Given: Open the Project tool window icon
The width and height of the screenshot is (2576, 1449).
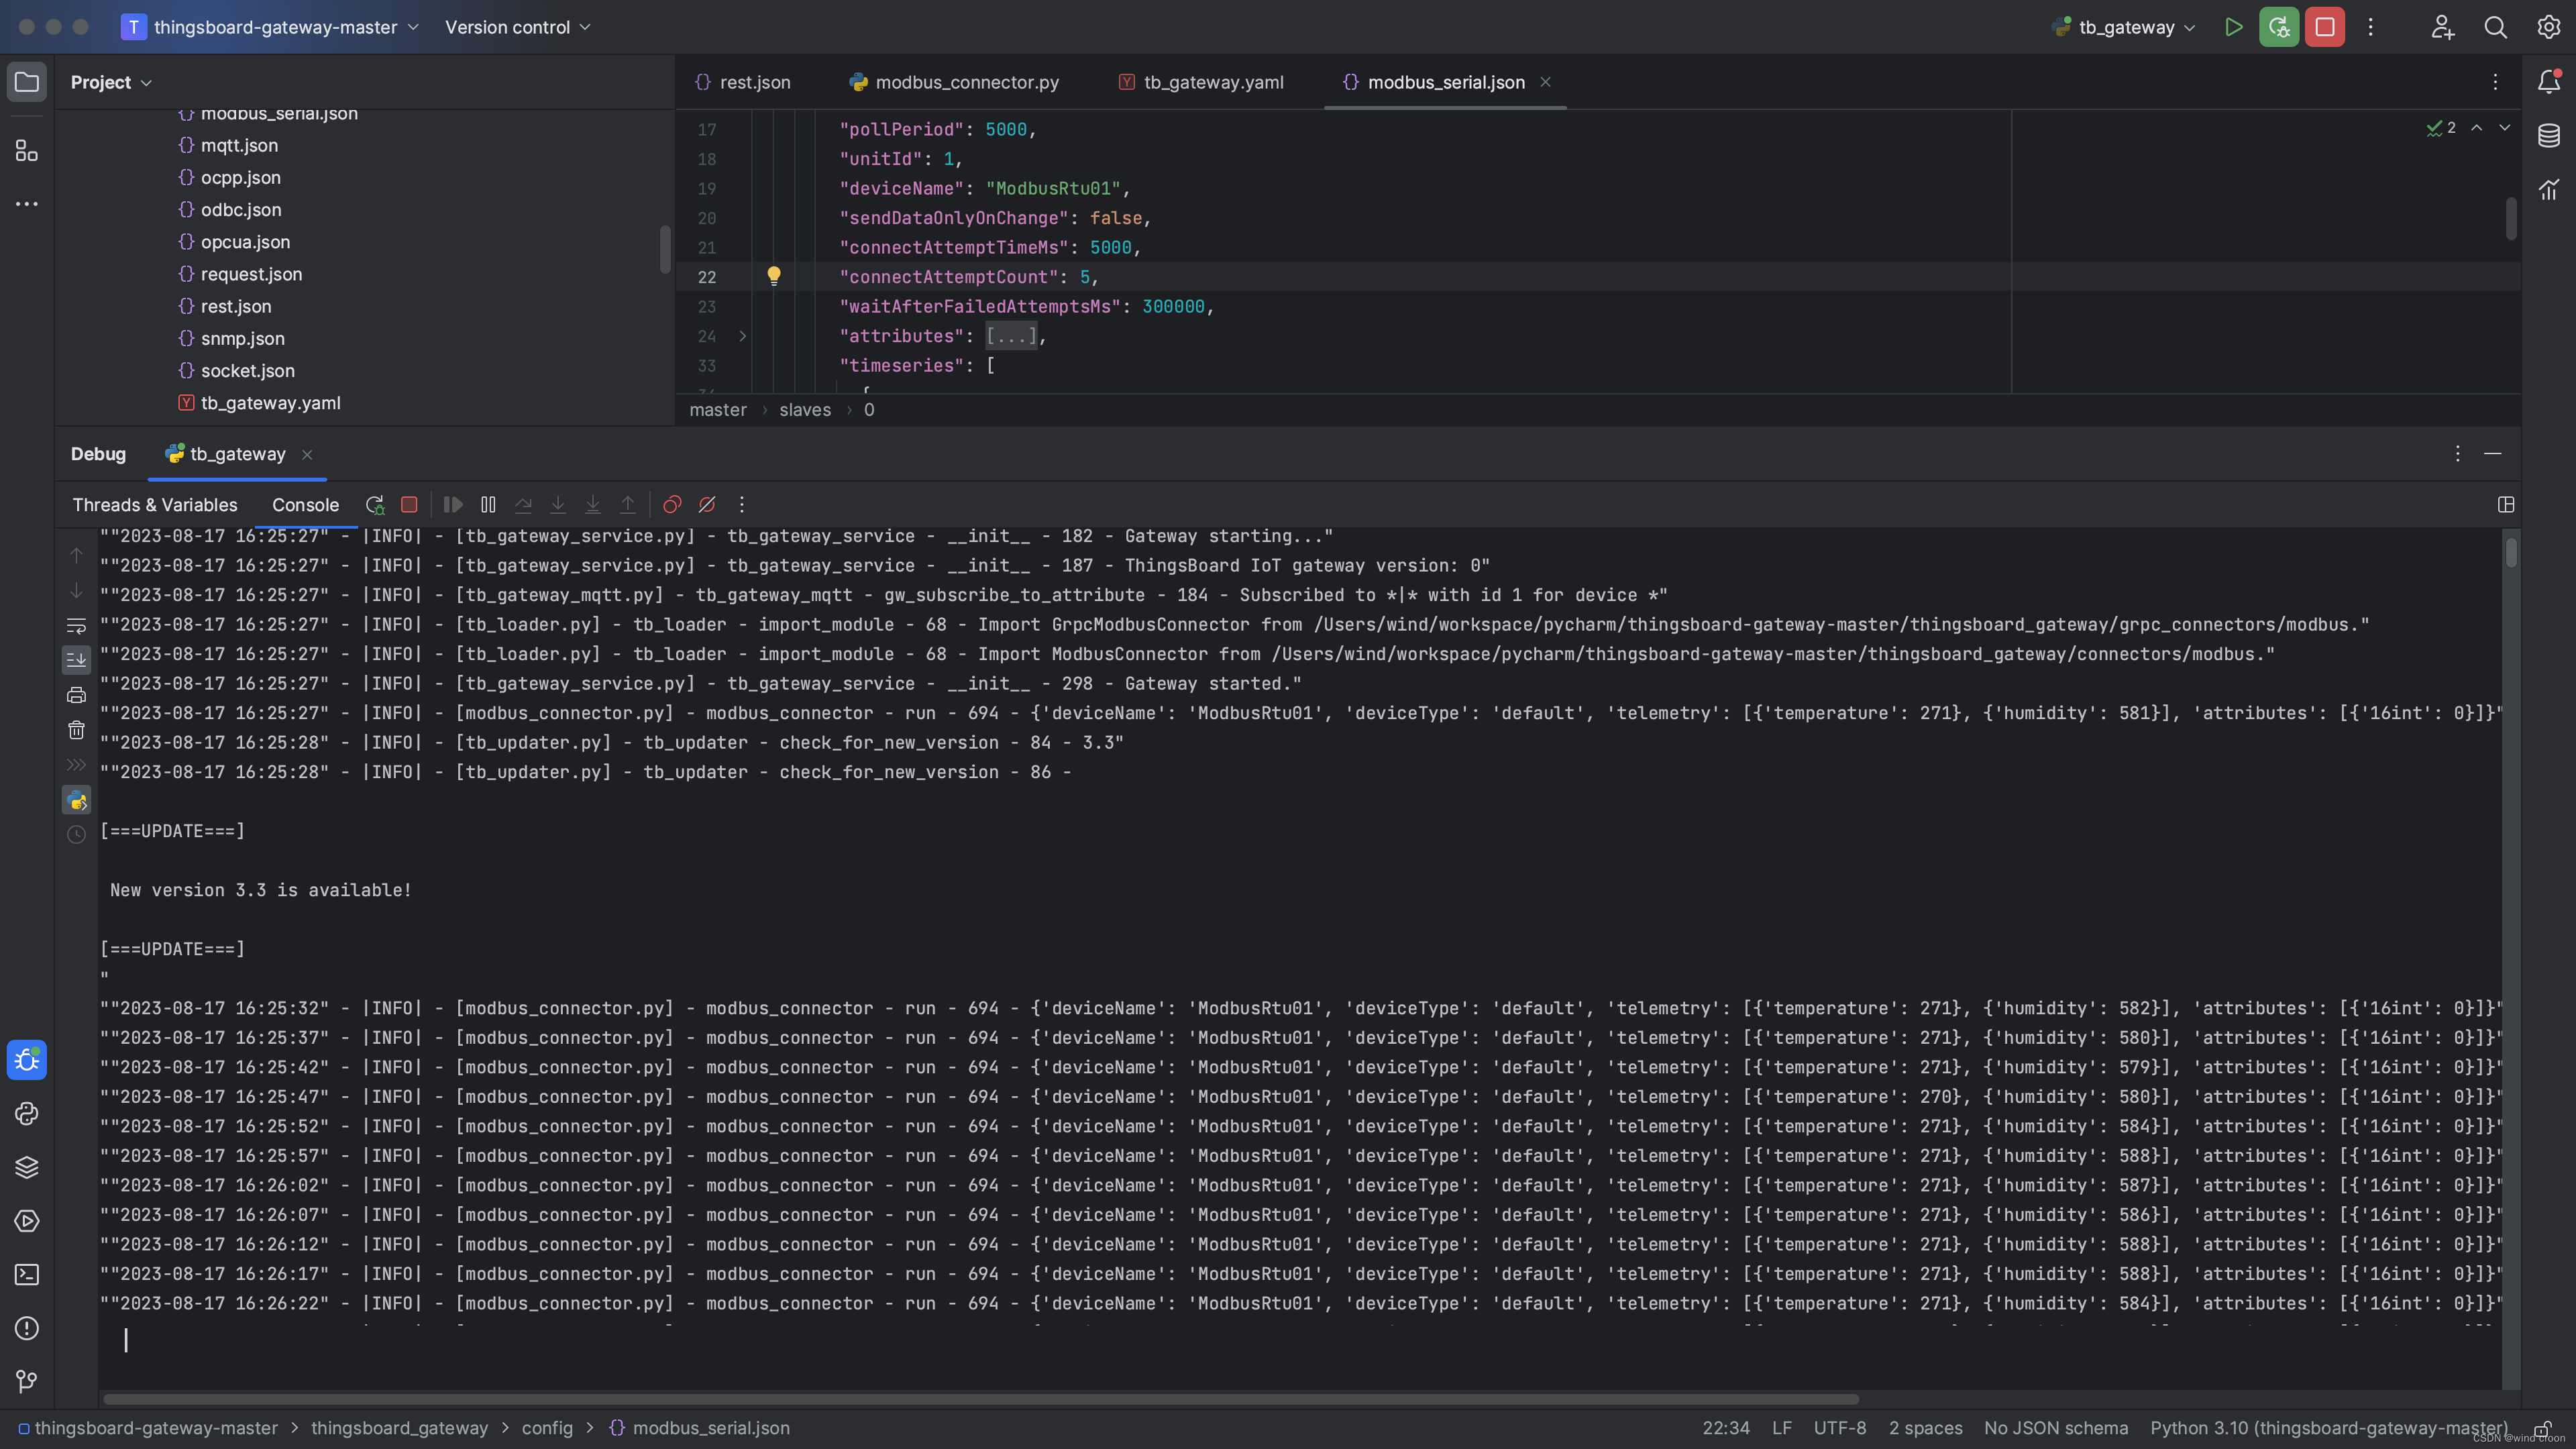Looking at the screenshot, I should [x=27, y=82].
